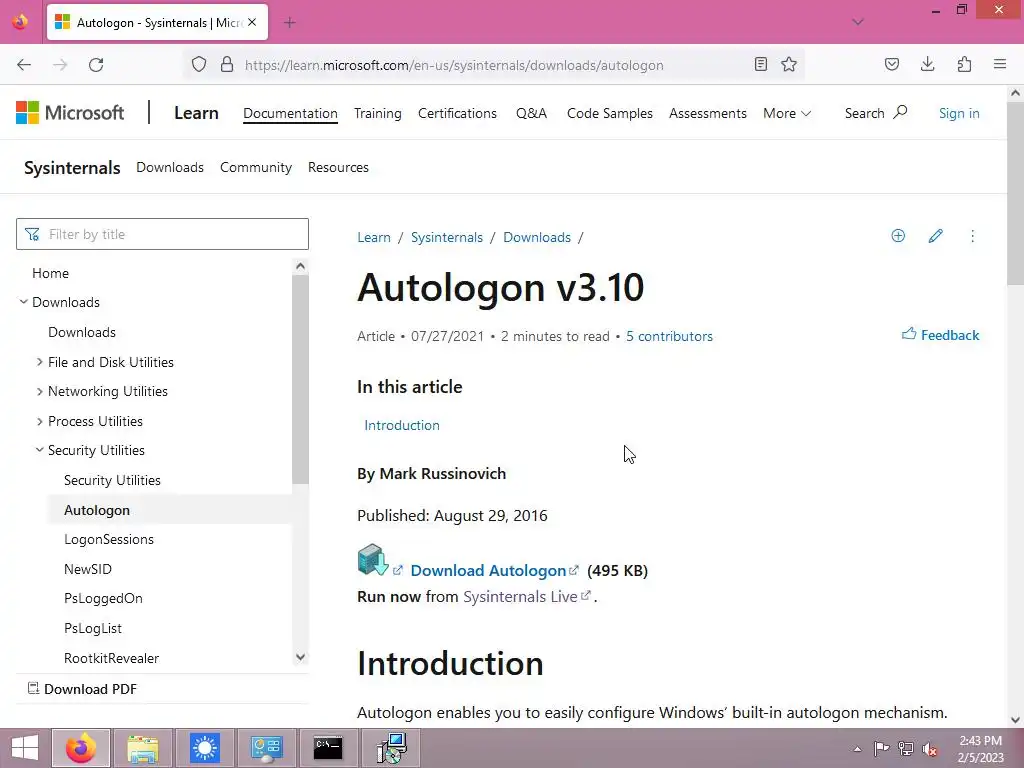Open File Explorer from taskbar
This screenshot has height=768, width=1024.
click(x=143, y=748)
